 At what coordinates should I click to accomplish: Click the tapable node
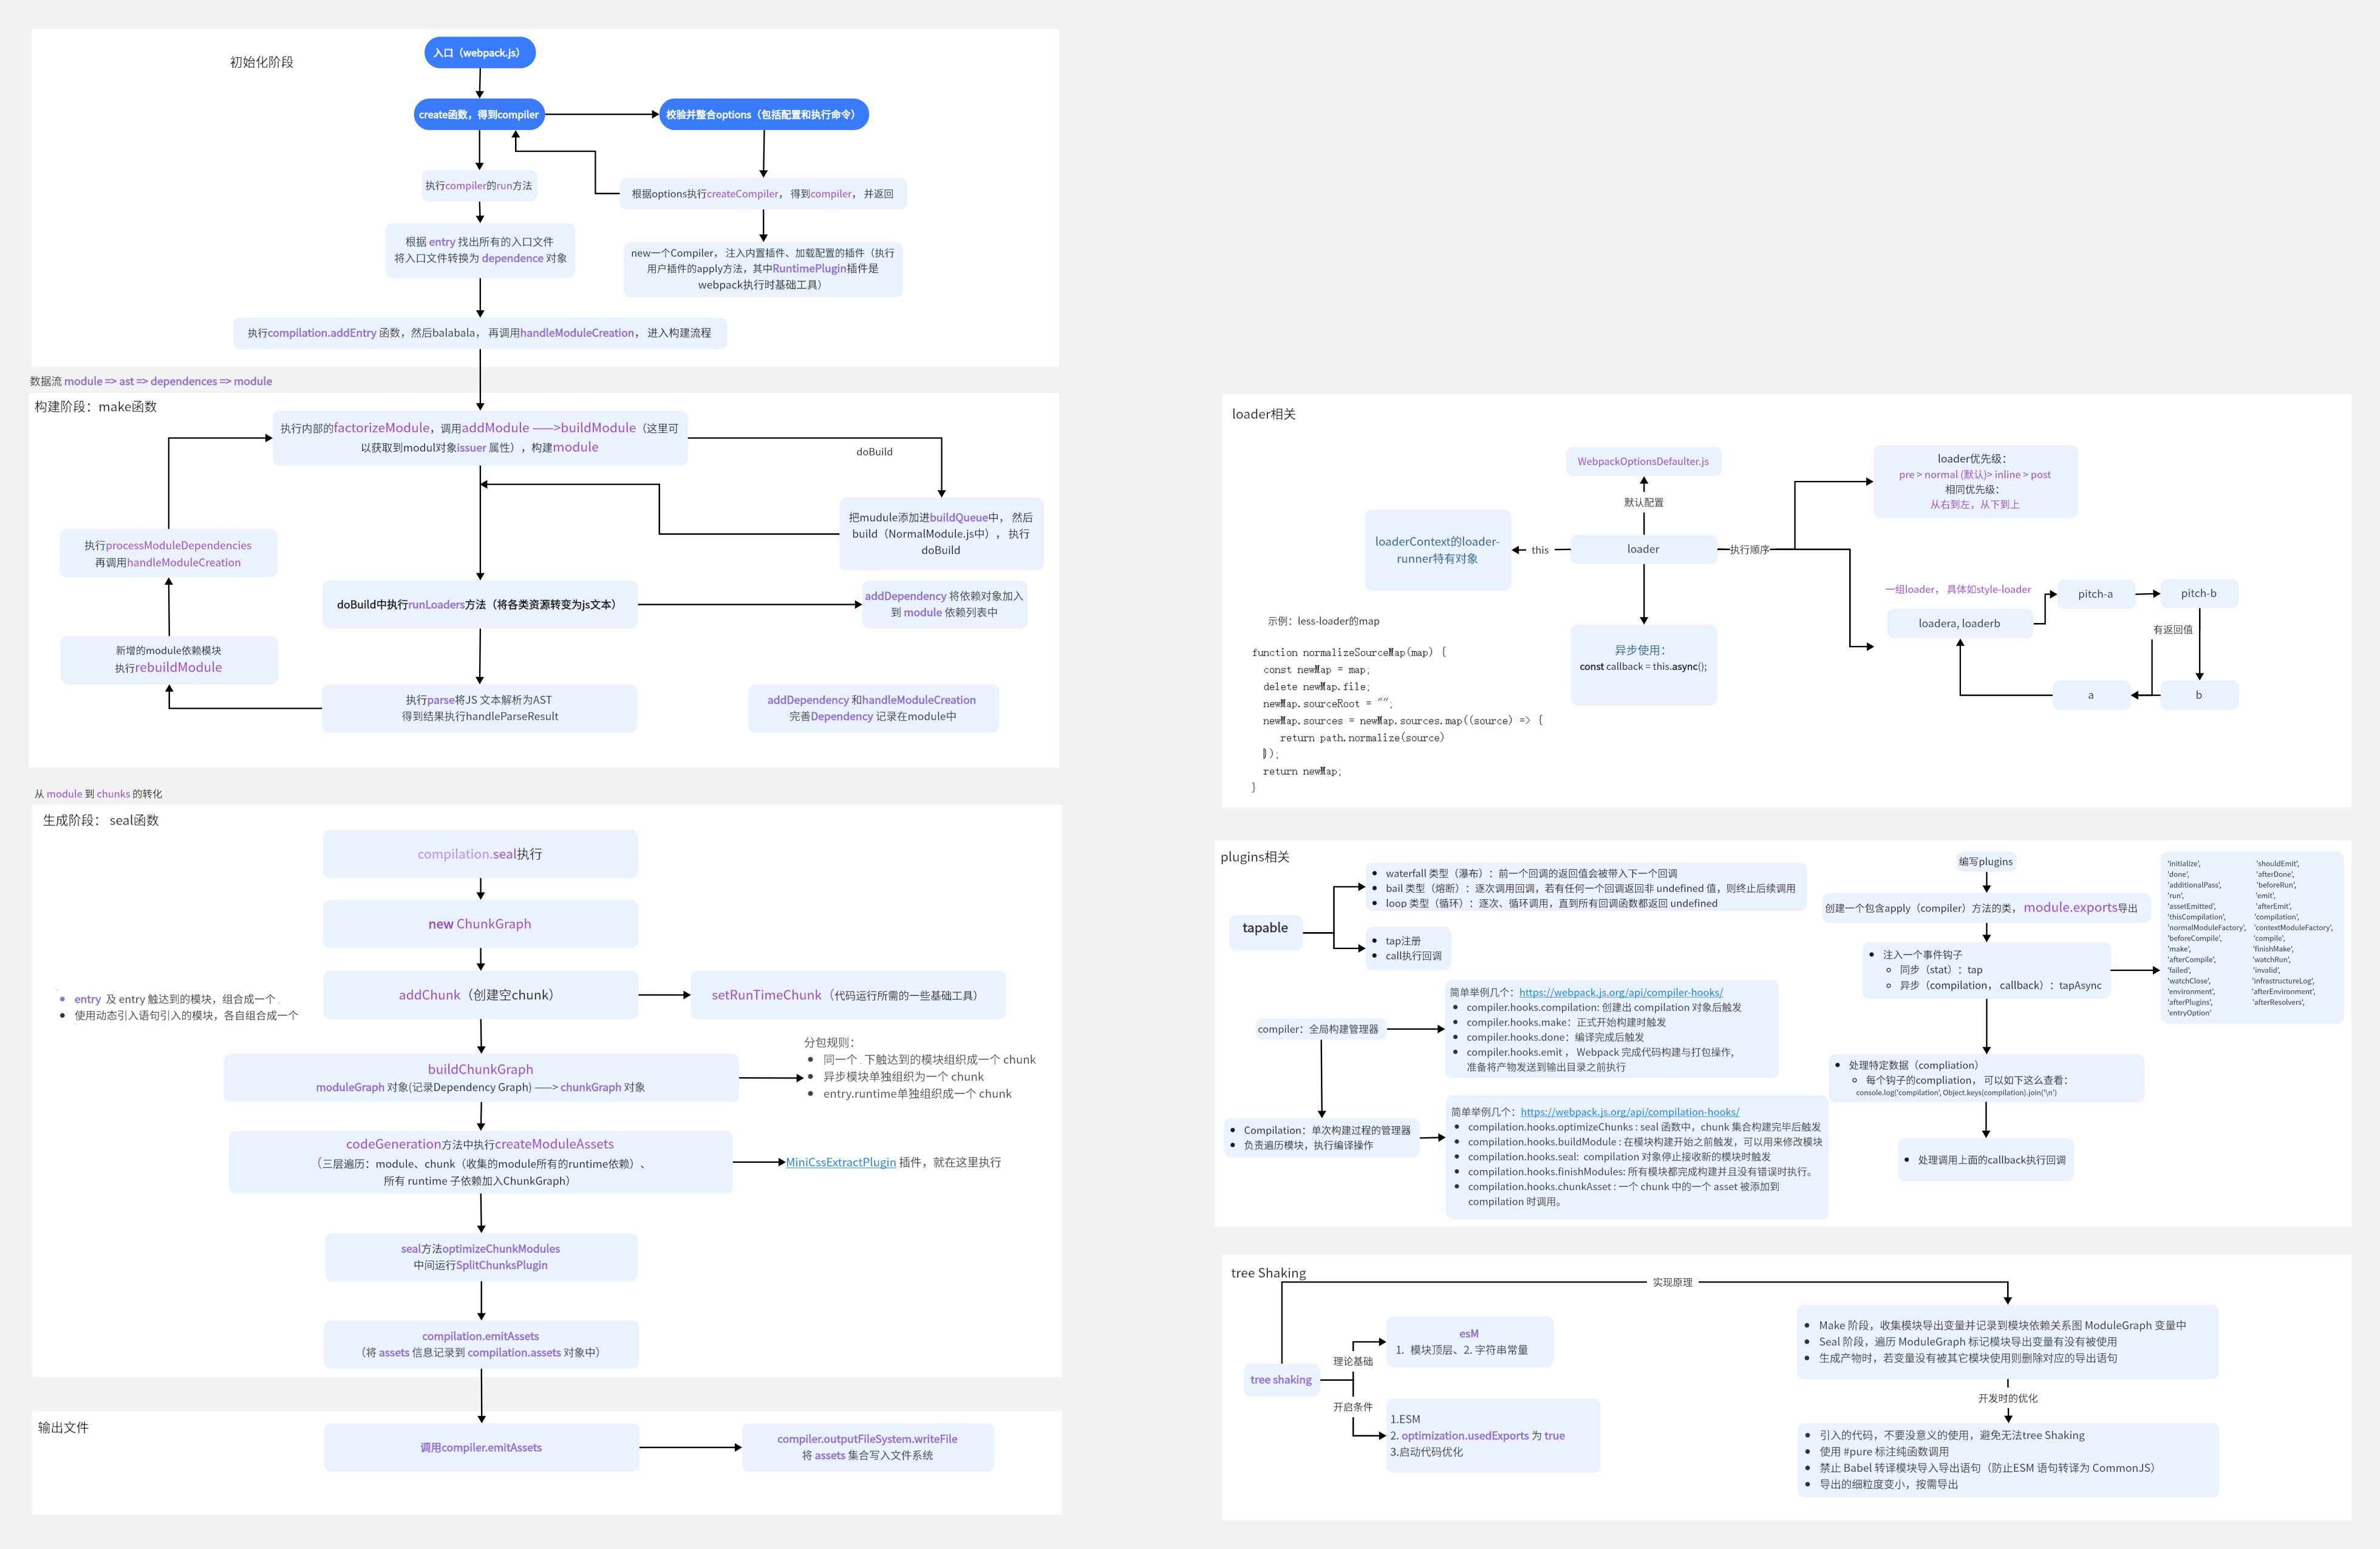(x=1265, y=928)
